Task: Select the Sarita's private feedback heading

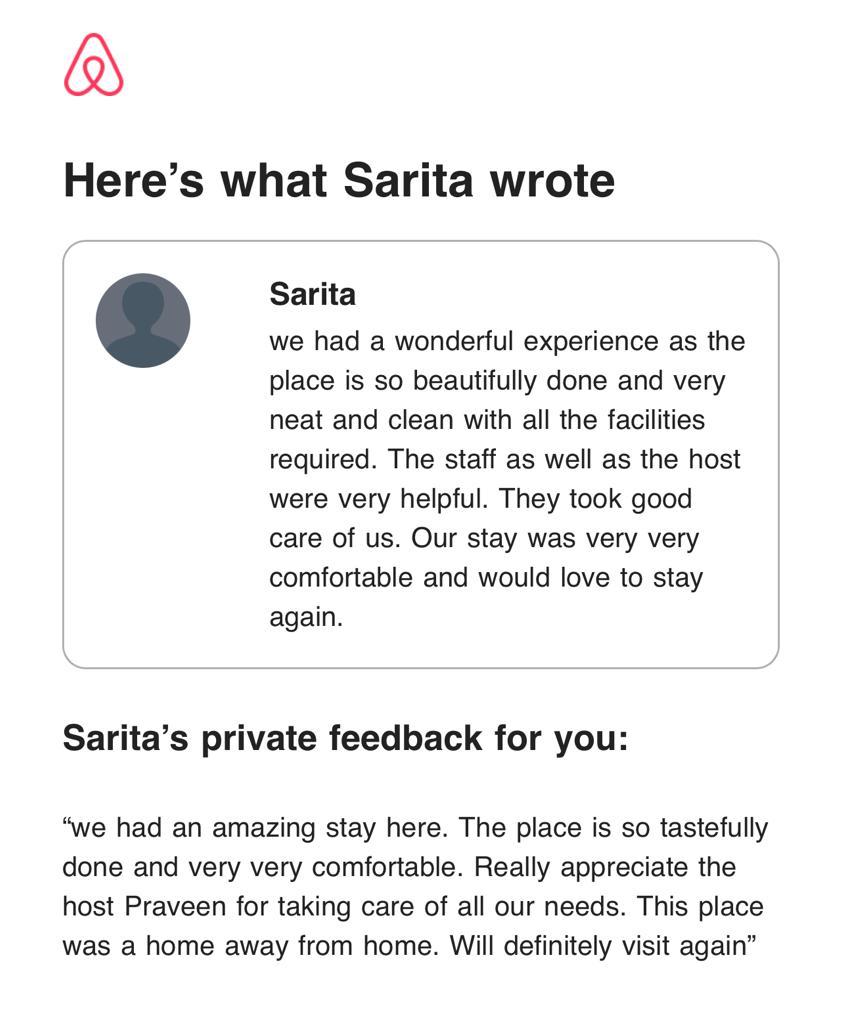Action: (x=345, y=739)
